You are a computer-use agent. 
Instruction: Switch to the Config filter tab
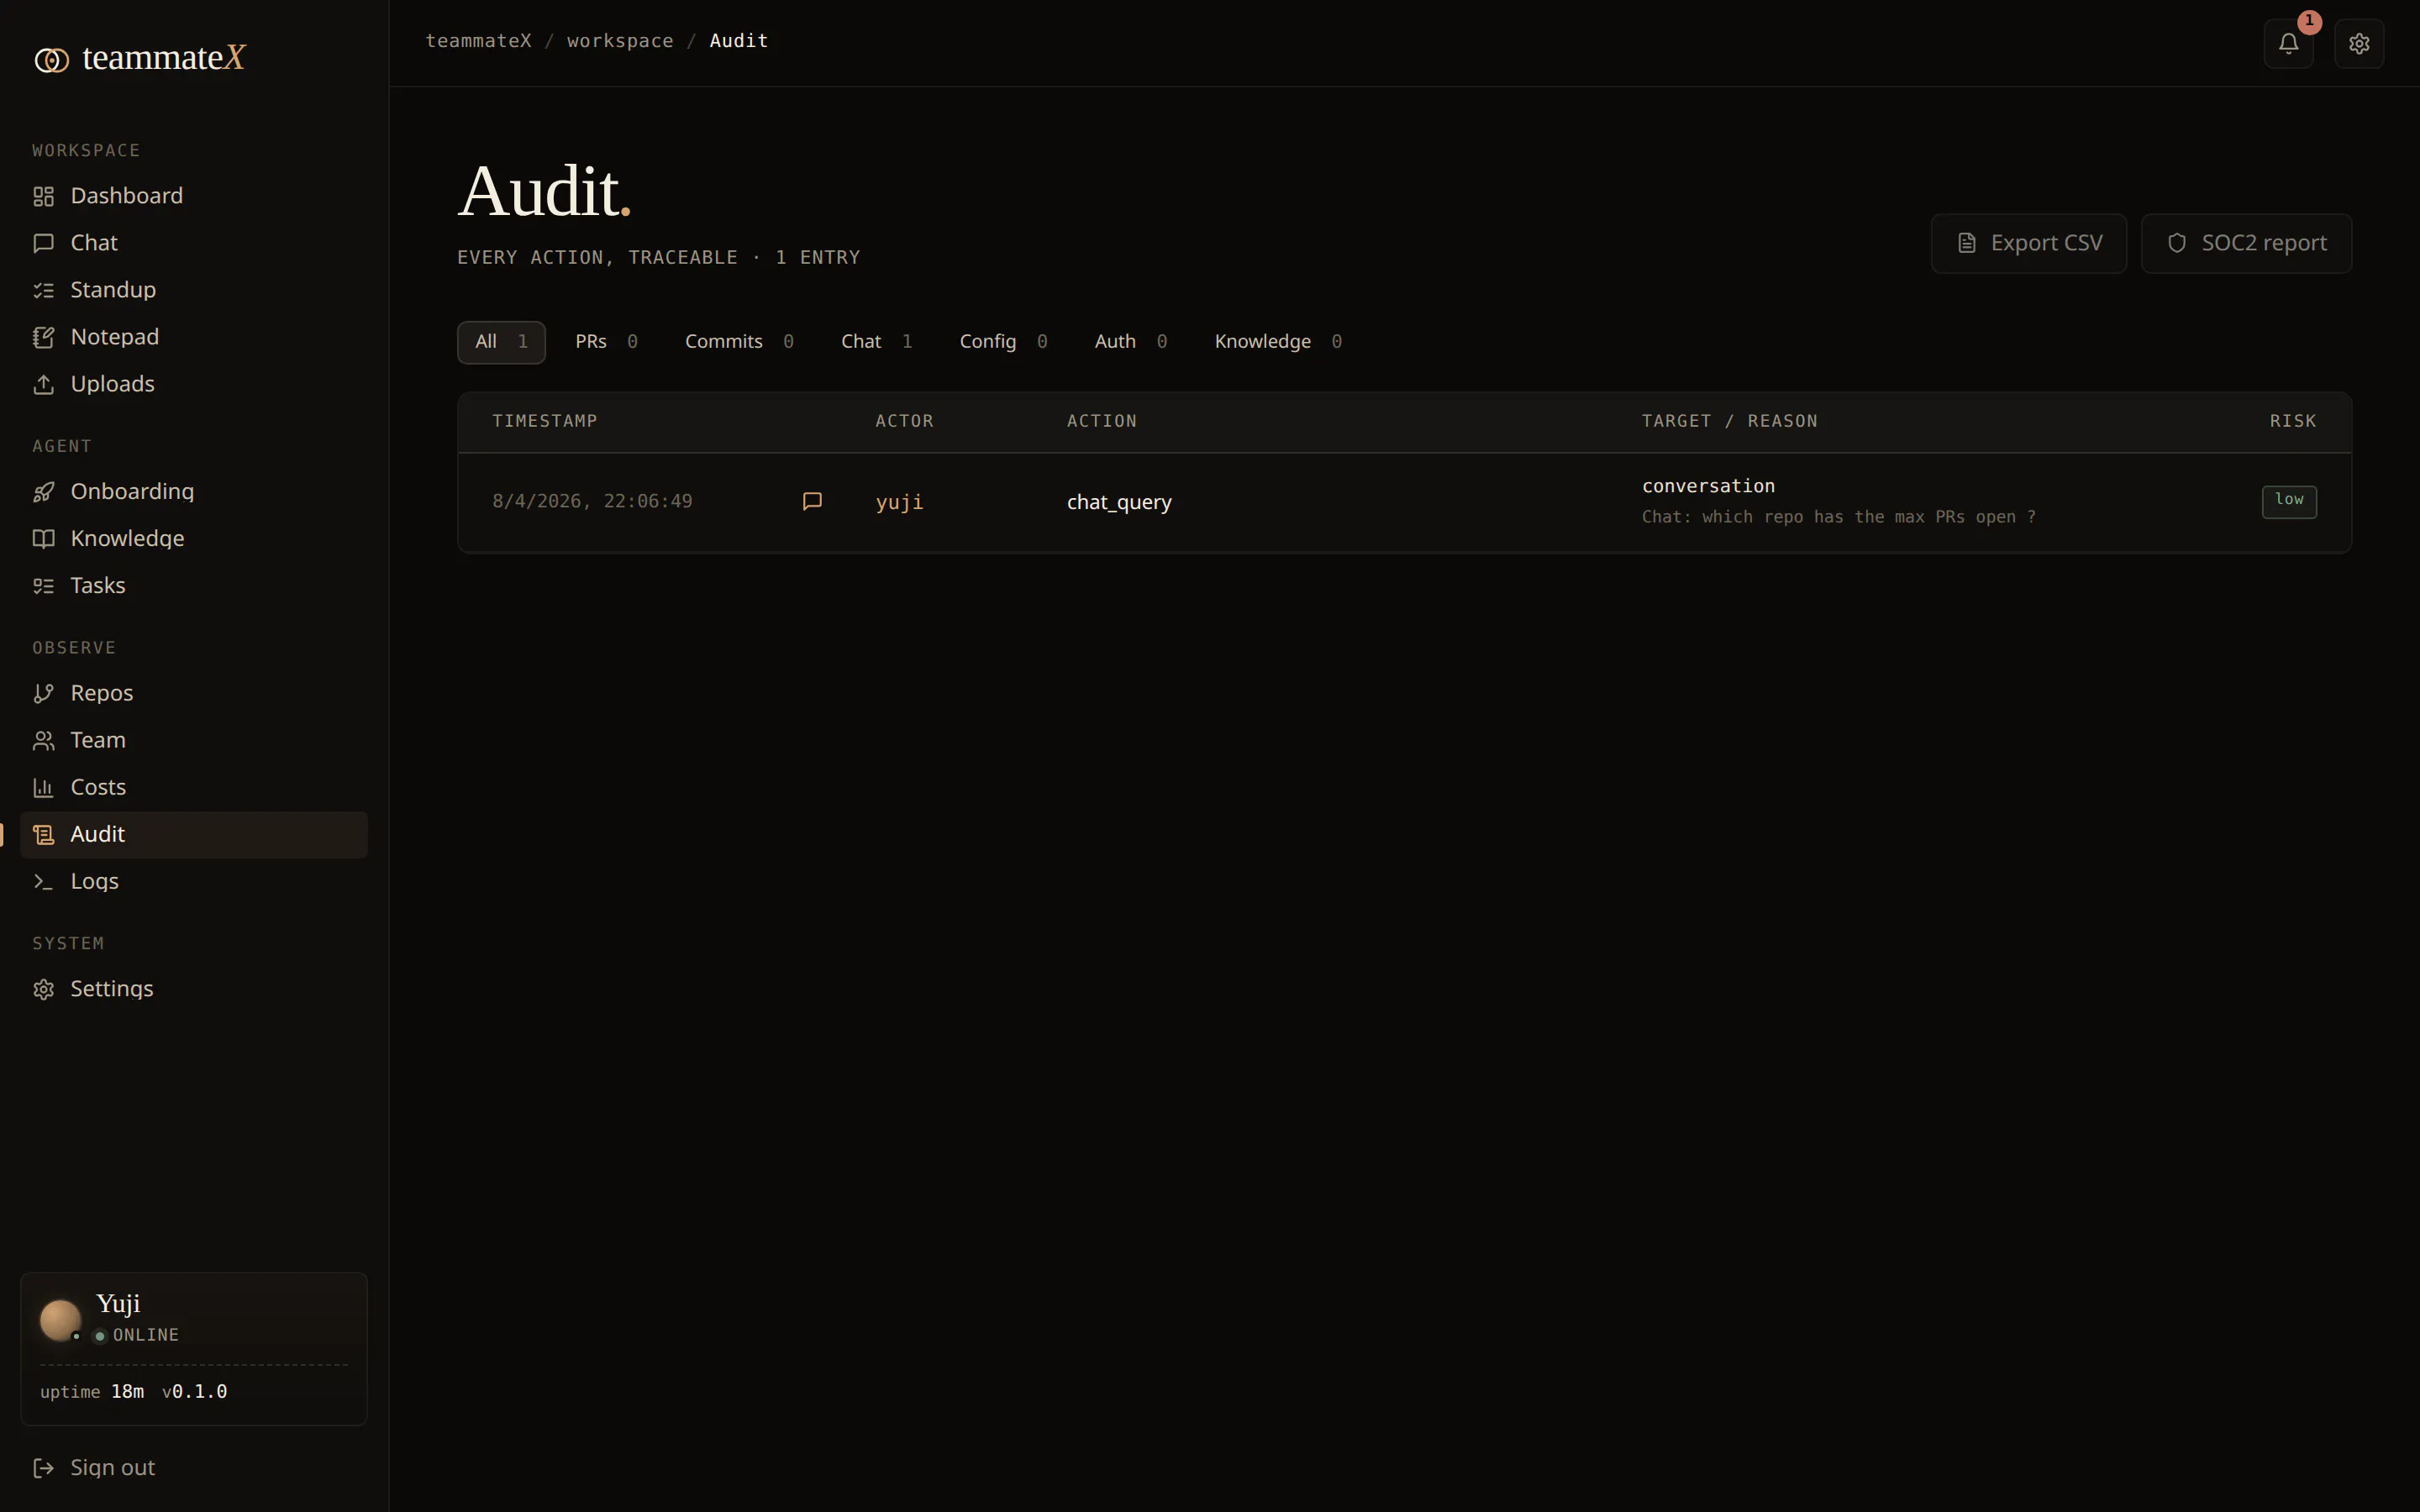pyautogui.click(x=1003, y=342)
